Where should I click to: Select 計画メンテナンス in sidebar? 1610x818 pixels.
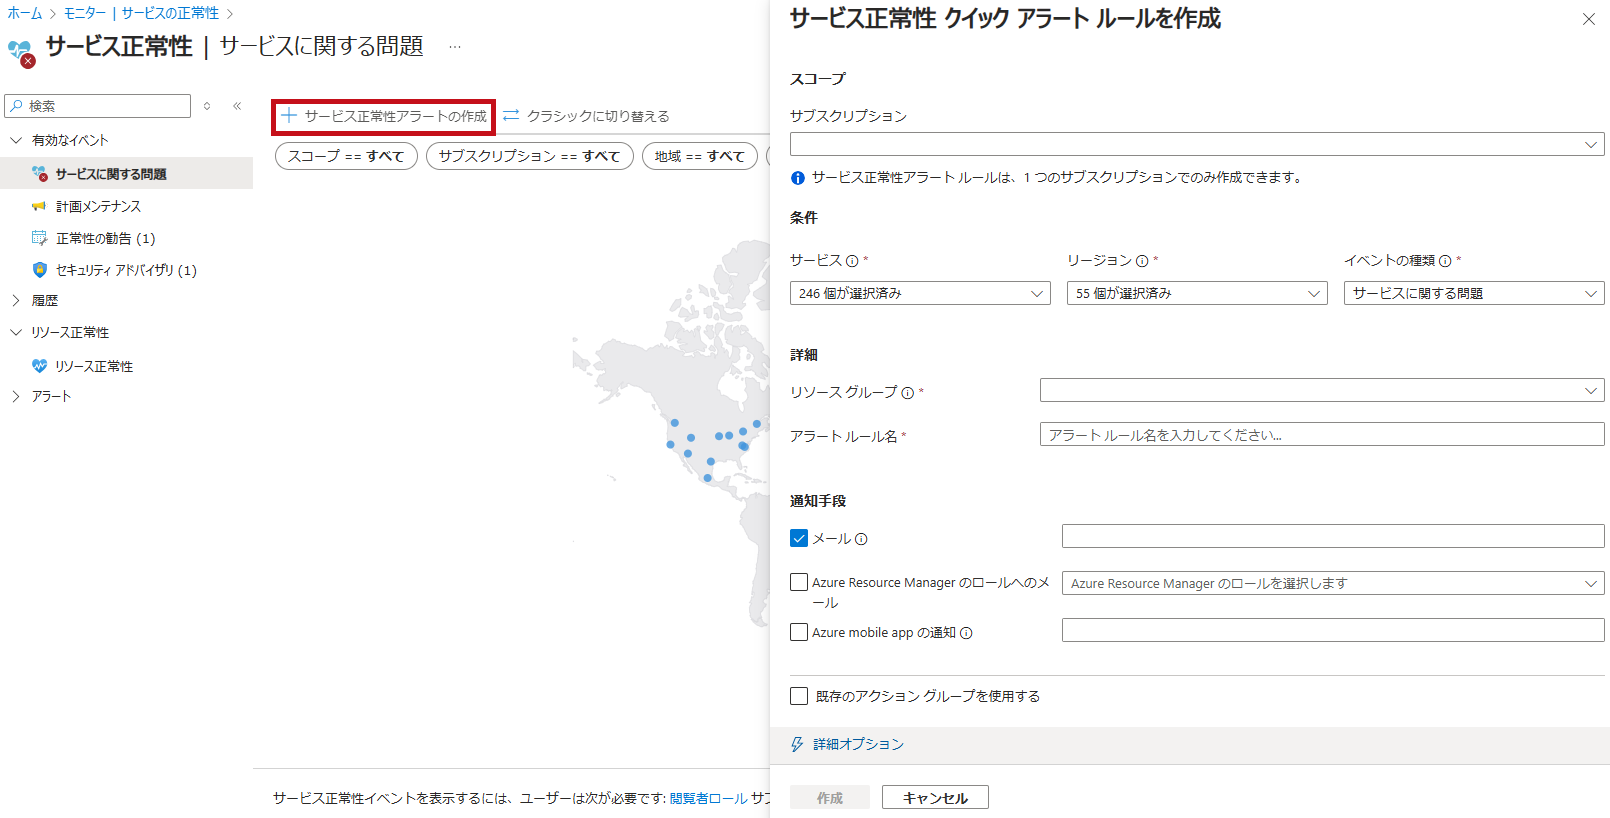tap(126, 206)
